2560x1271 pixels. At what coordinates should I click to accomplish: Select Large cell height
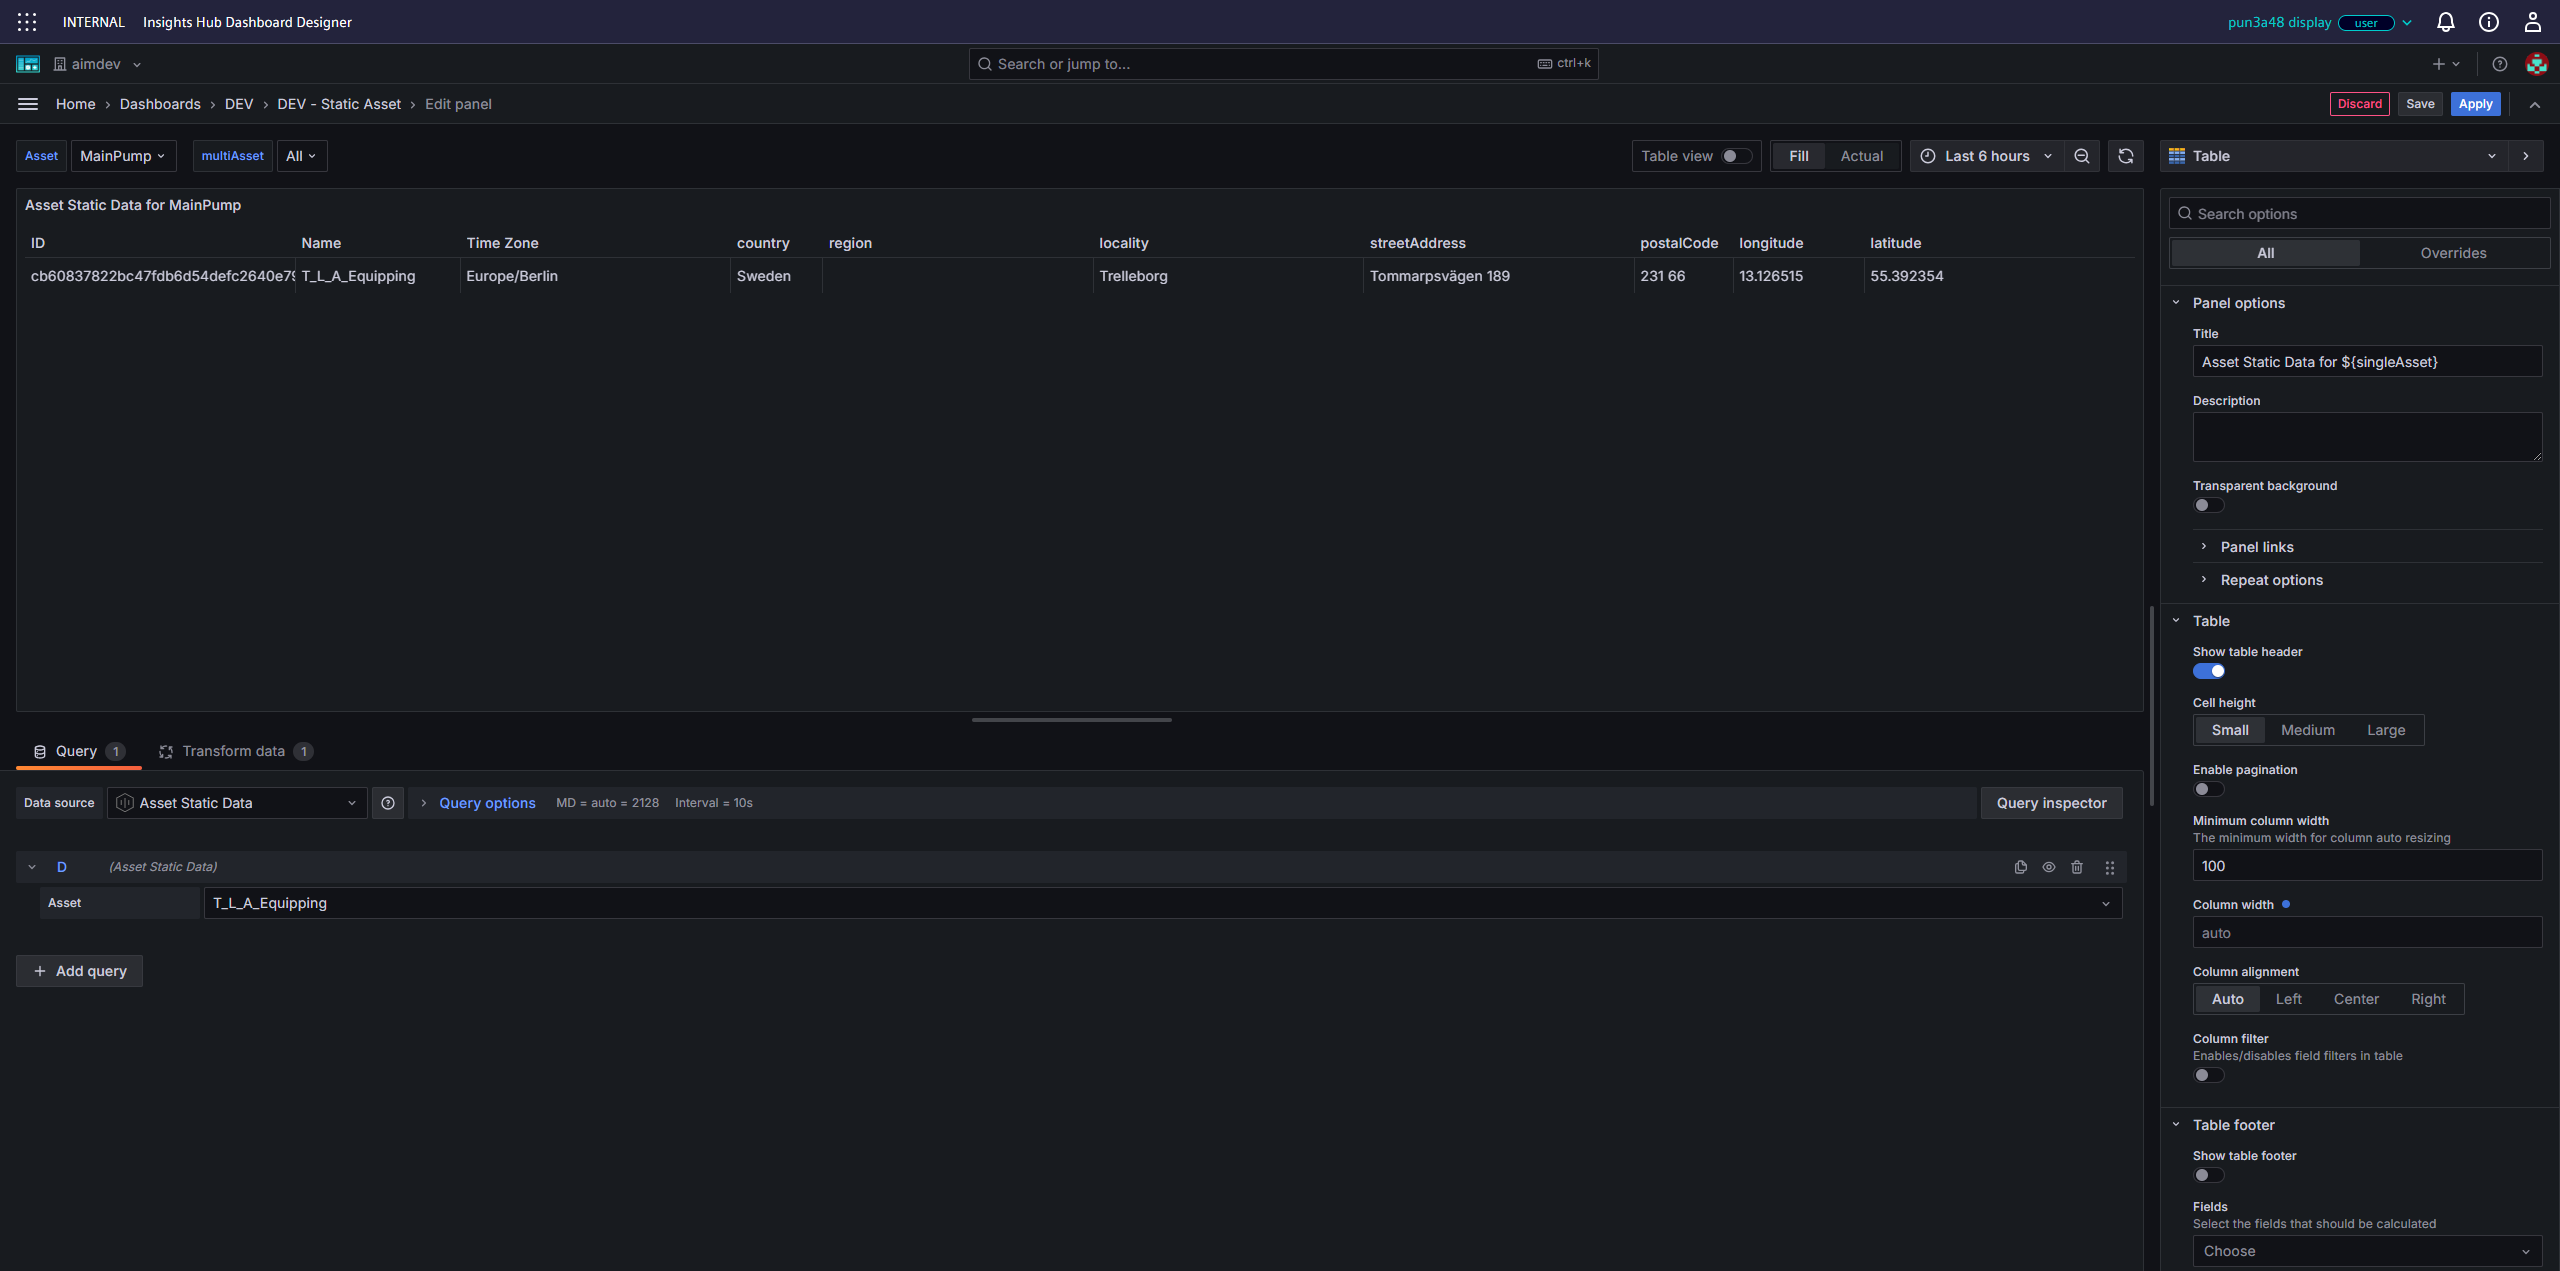point(2385,730)
